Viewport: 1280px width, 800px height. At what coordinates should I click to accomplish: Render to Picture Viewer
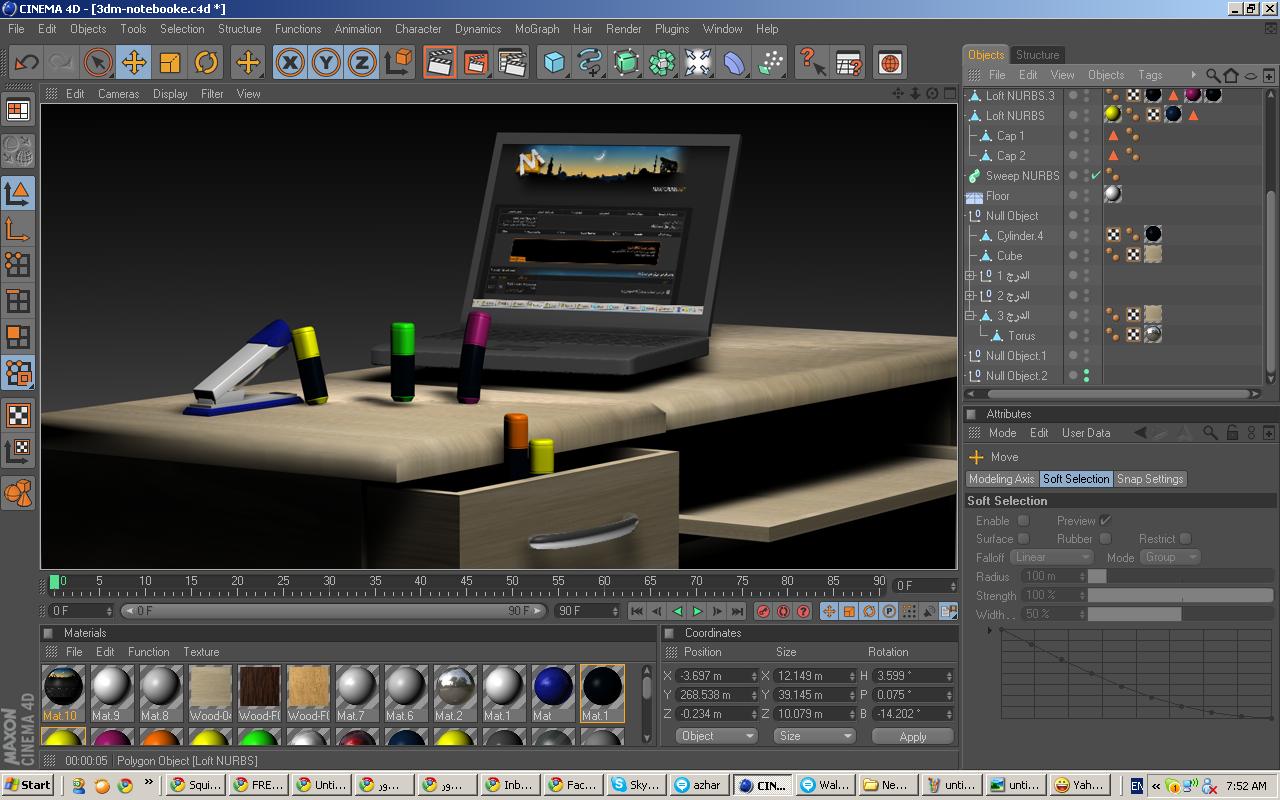click(x=476, y=63)
